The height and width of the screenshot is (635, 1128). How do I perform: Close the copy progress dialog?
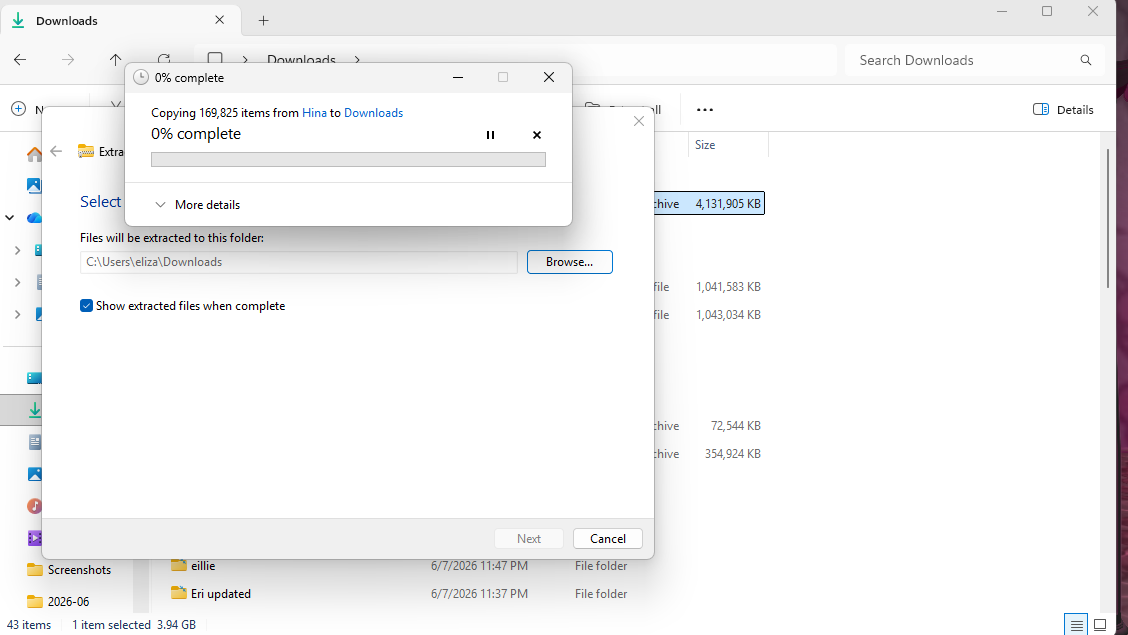click(x=549, y=77)
